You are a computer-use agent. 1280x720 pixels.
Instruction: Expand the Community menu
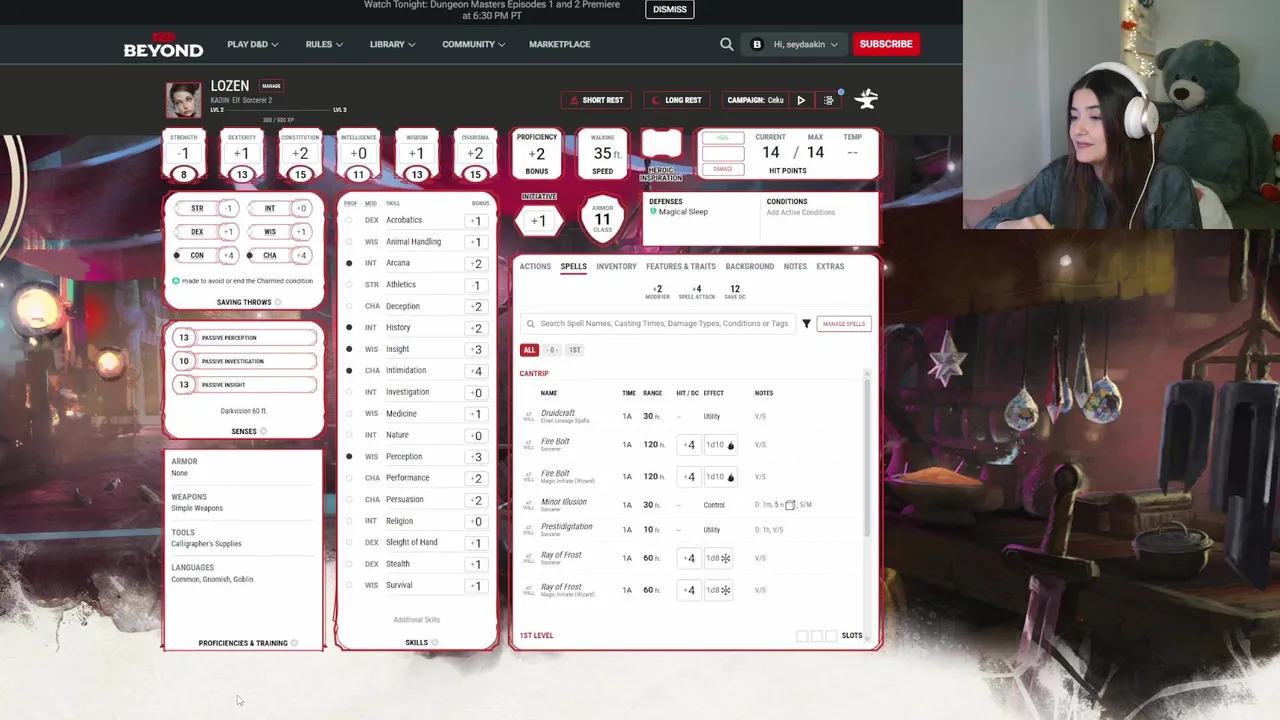473,44
